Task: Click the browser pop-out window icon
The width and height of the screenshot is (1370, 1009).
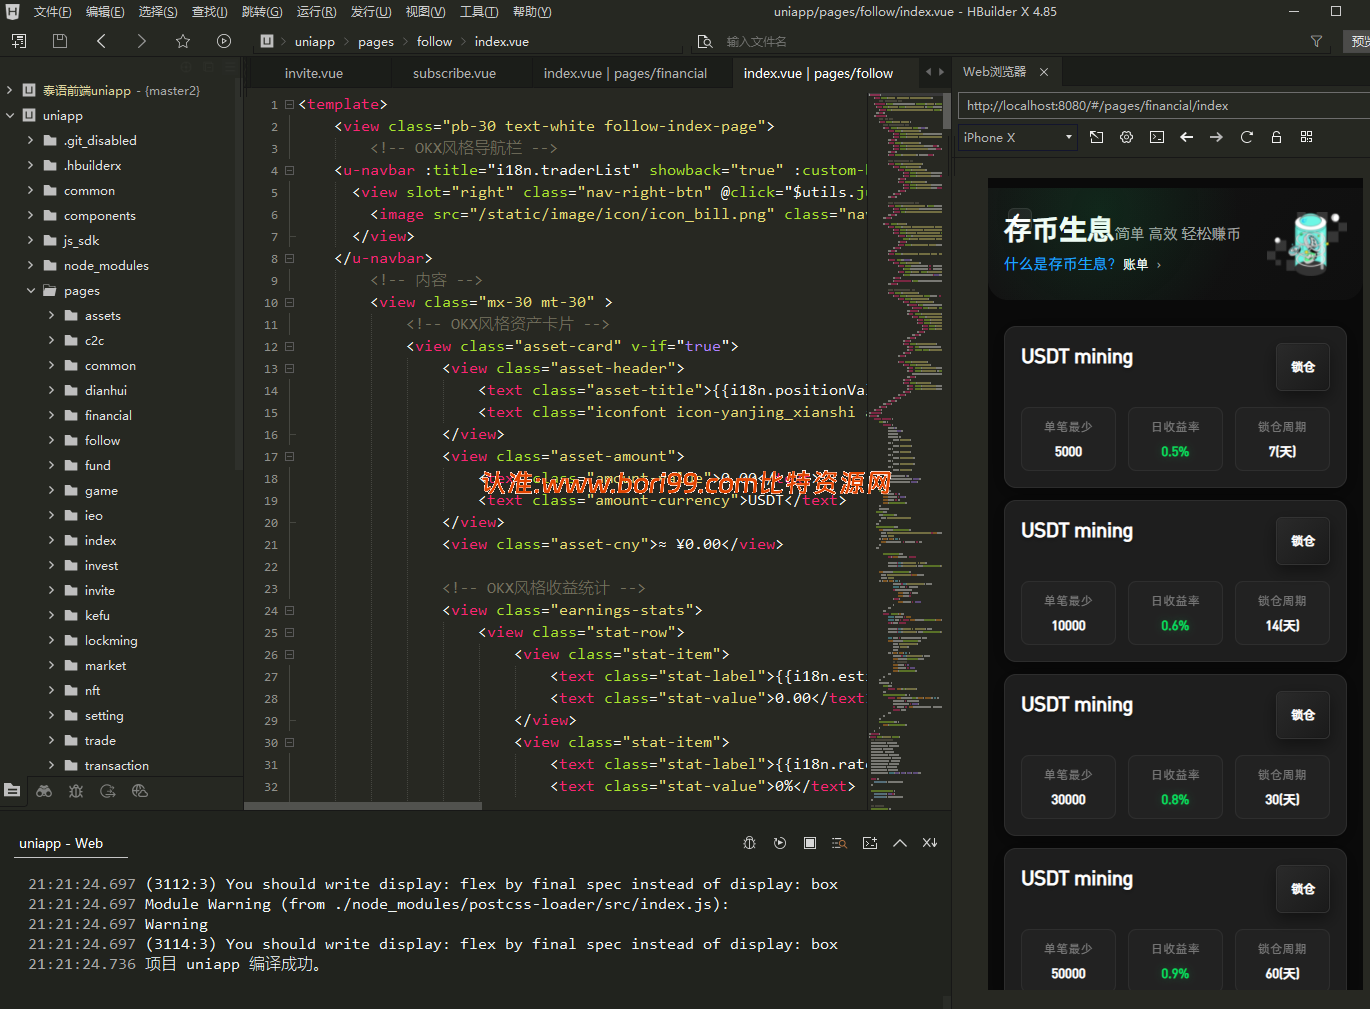Action: point(1097,137)
